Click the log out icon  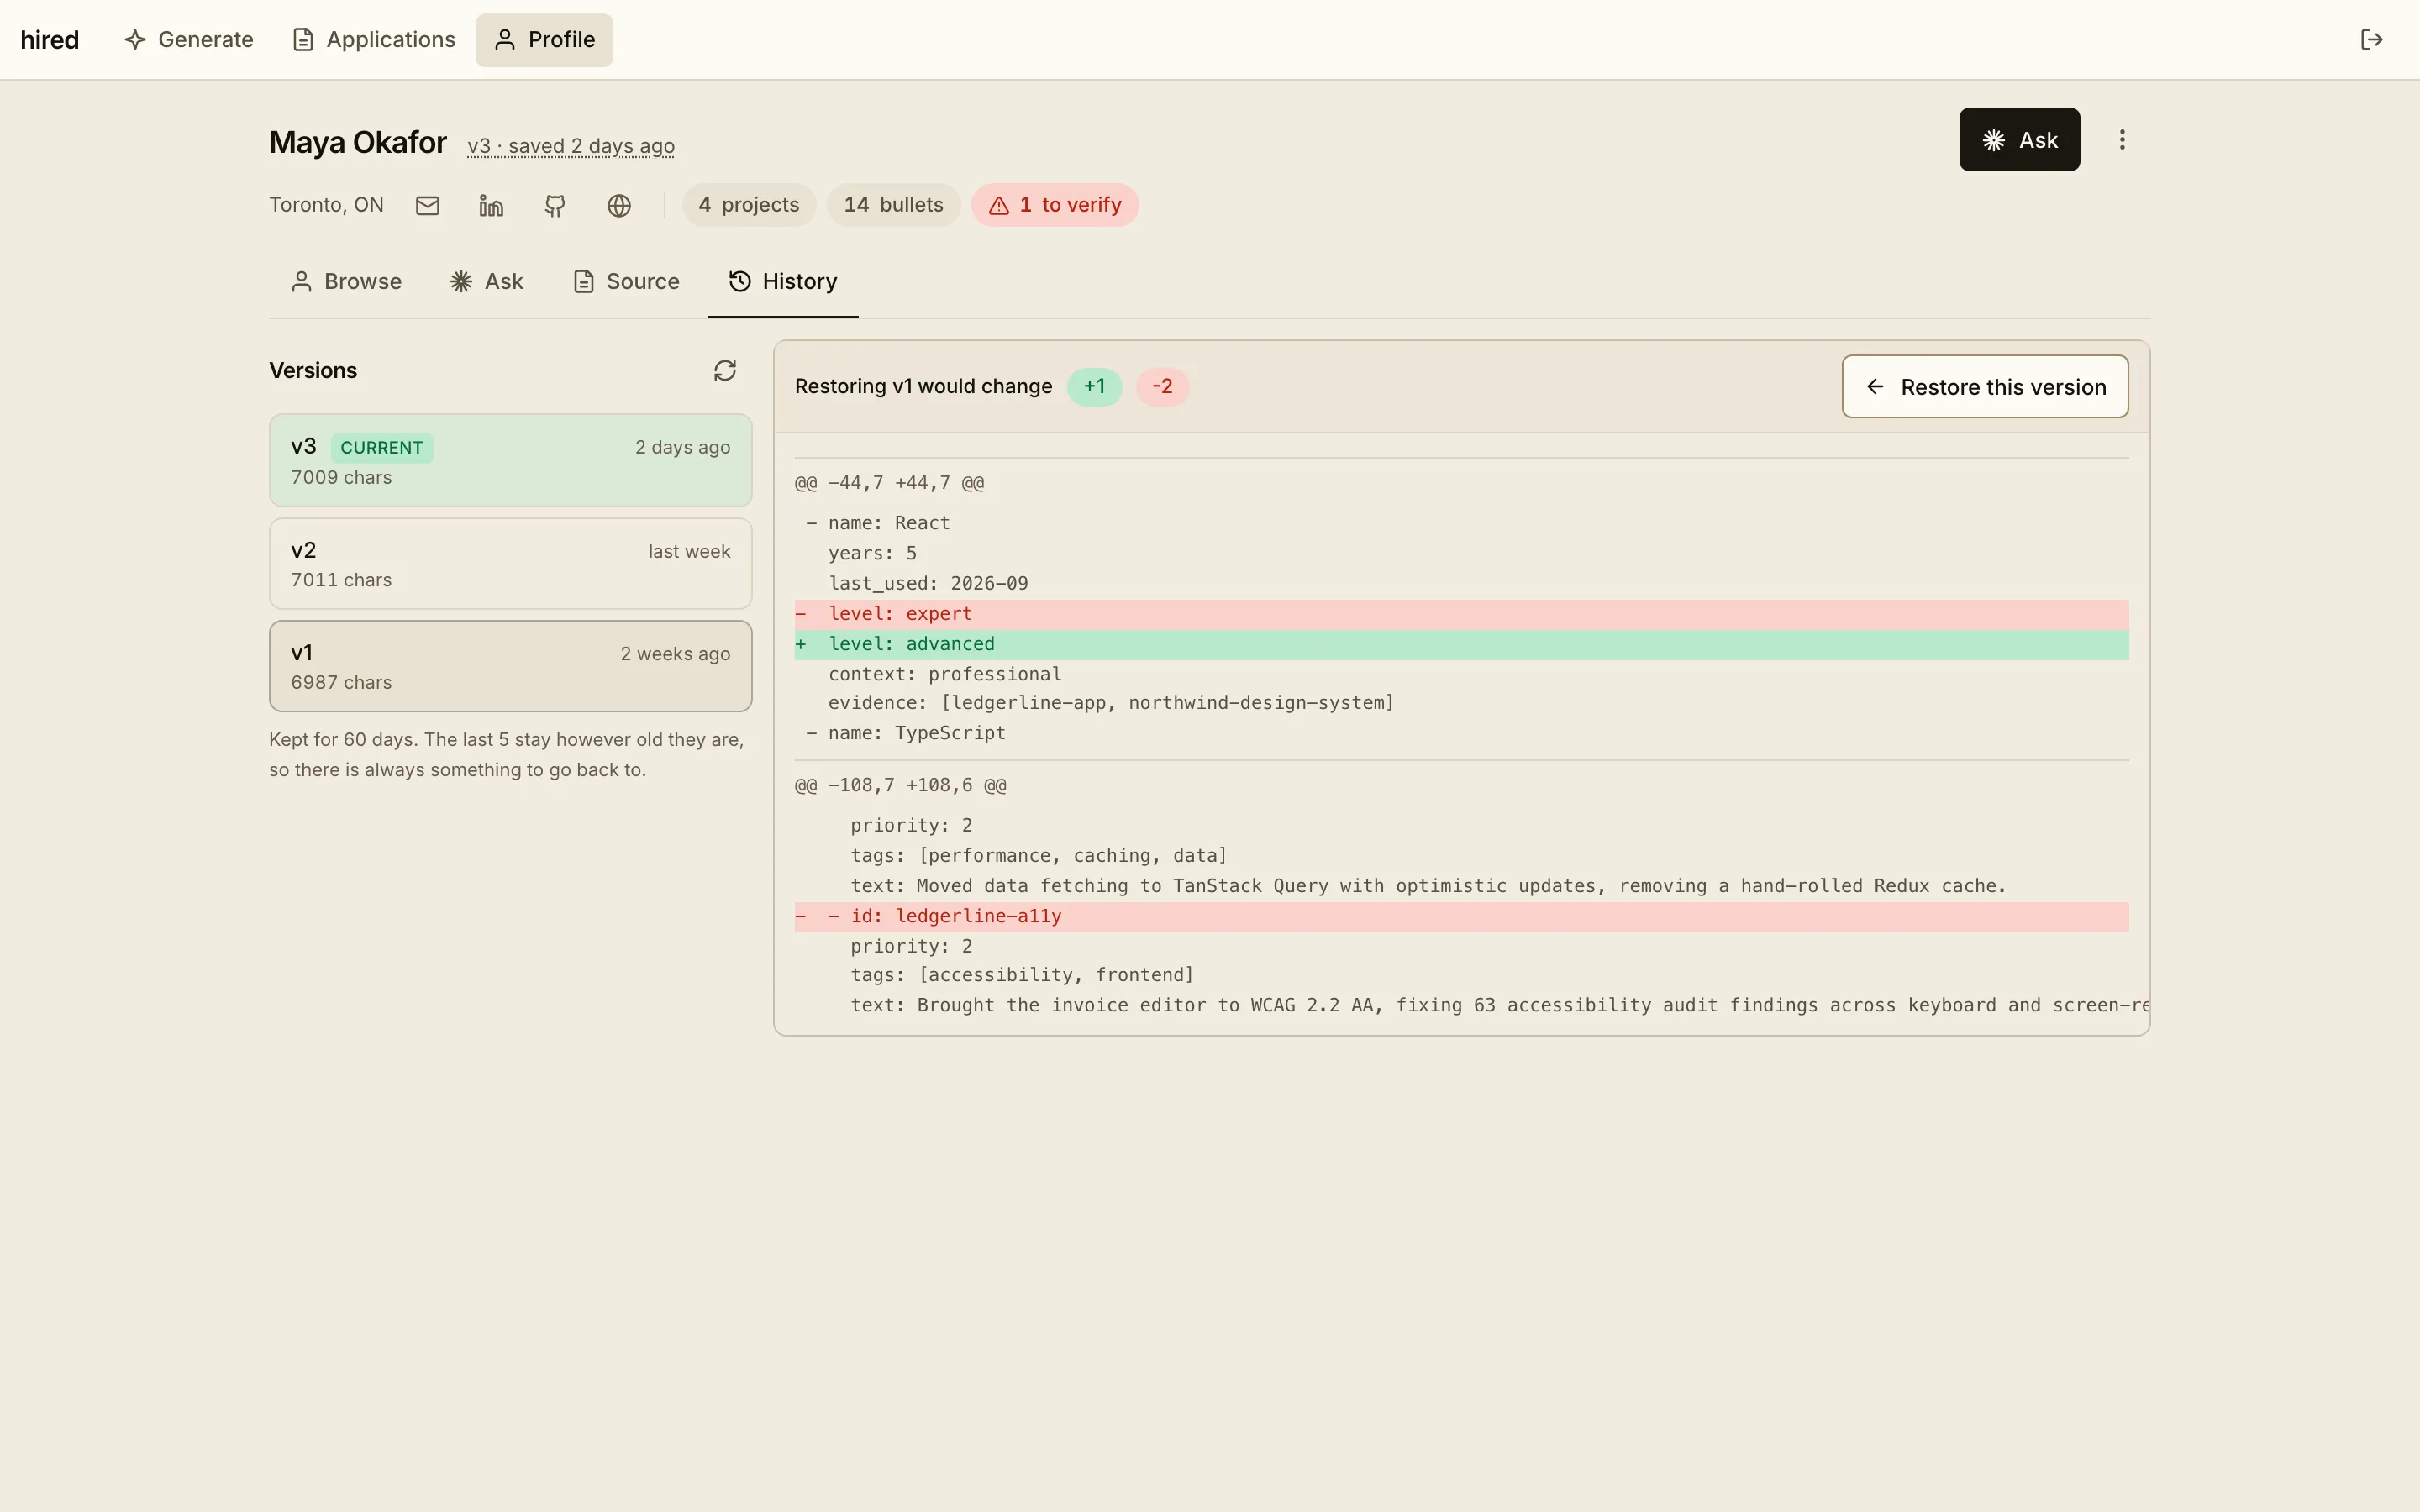coord(2371,40)
